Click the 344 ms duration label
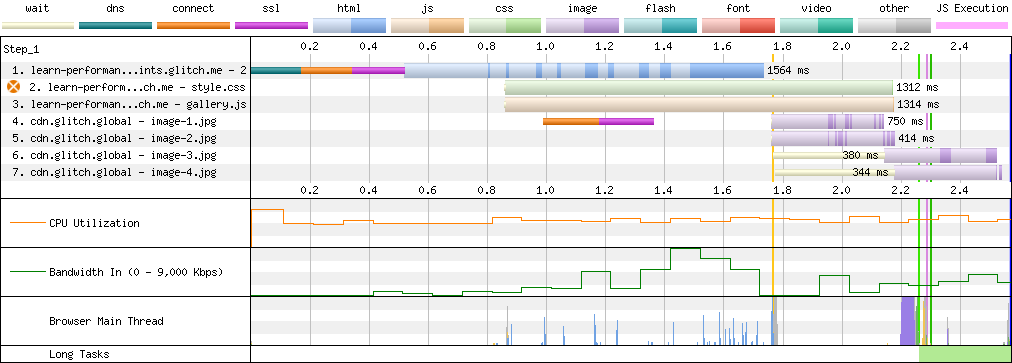Screen dimensions: 1012x363 pos(871,172)
